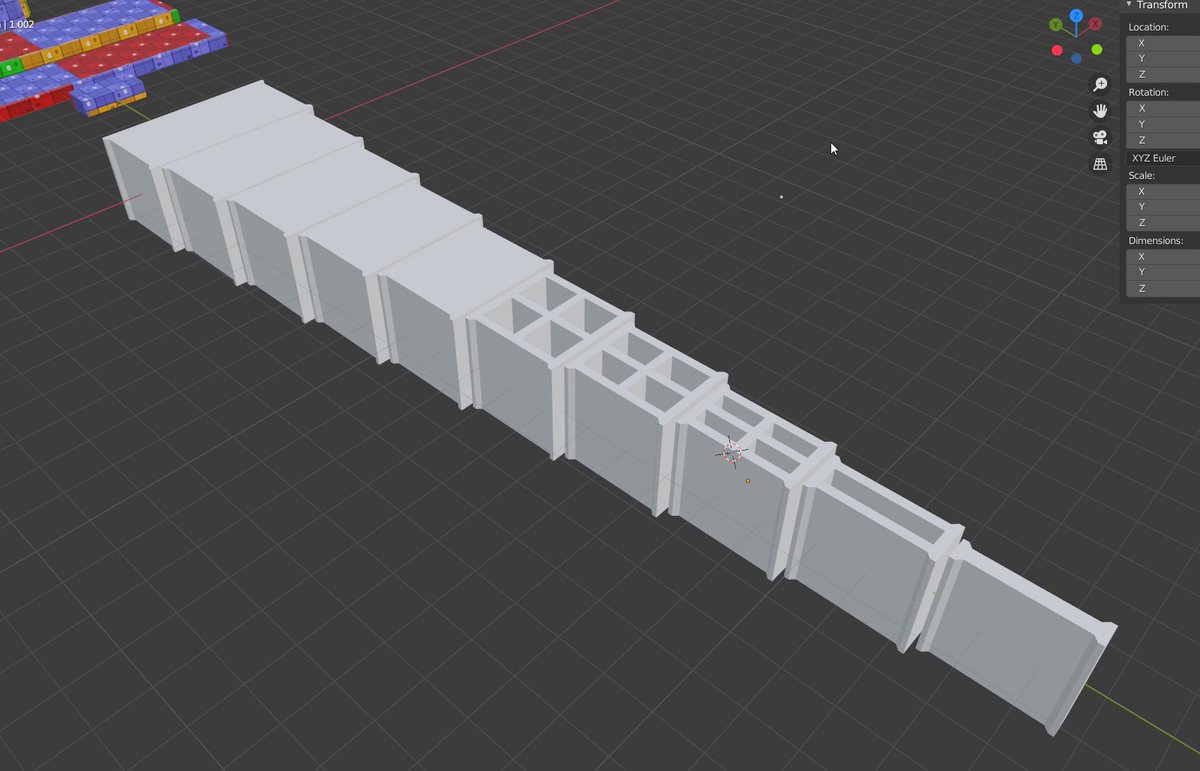Click the red X axis on navigation gizmo

click(x=1094, y=23)
